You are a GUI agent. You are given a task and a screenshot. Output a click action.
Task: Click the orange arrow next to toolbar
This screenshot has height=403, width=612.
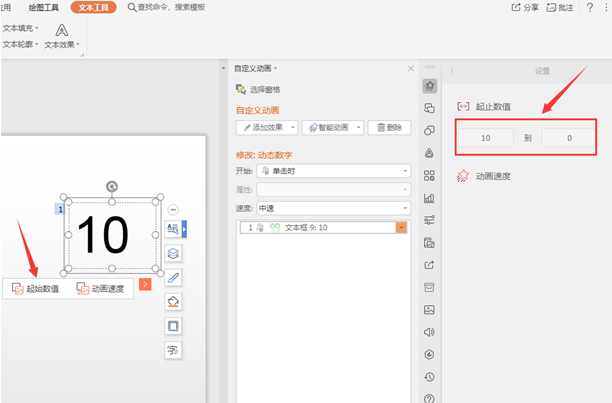point(145,284)
